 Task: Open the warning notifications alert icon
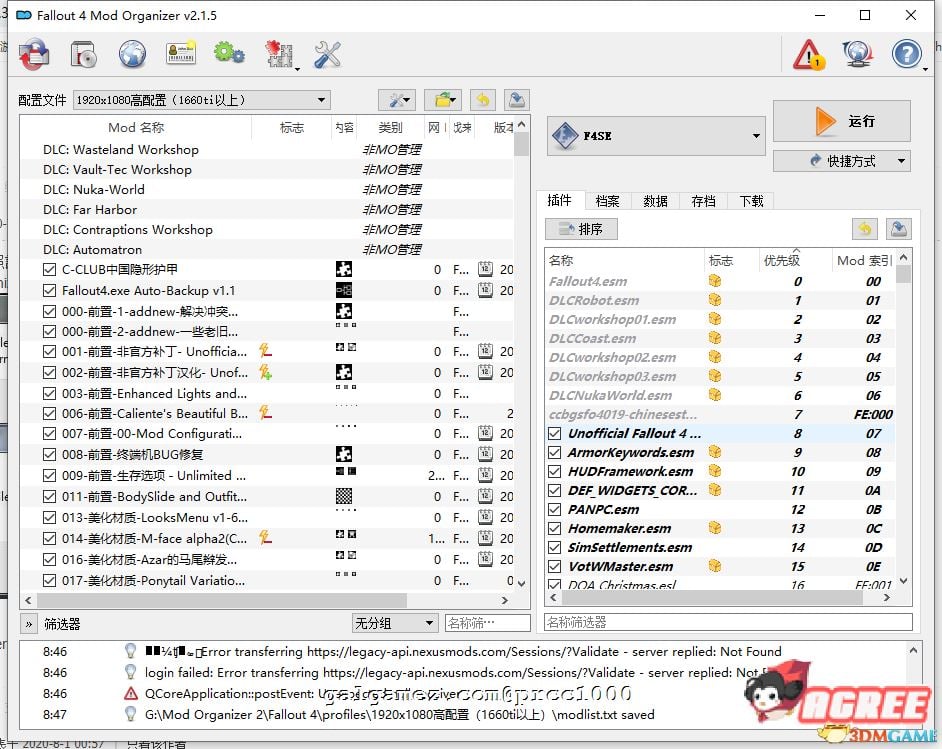pyautogui.click(x=809, y=55)
